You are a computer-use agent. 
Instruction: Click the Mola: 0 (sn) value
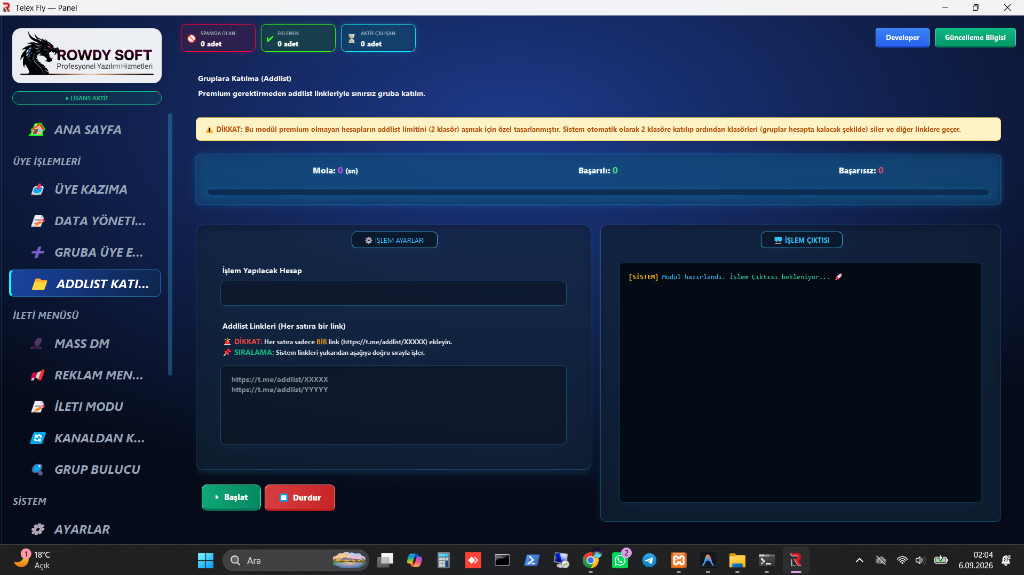coord(335,171)
